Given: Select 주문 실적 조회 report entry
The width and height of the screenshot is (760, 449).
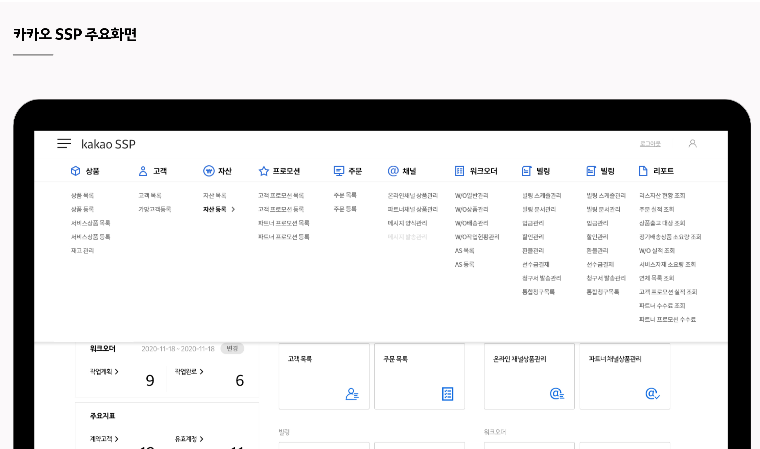Looking at the screenshot, I should [x=657, y=209].
